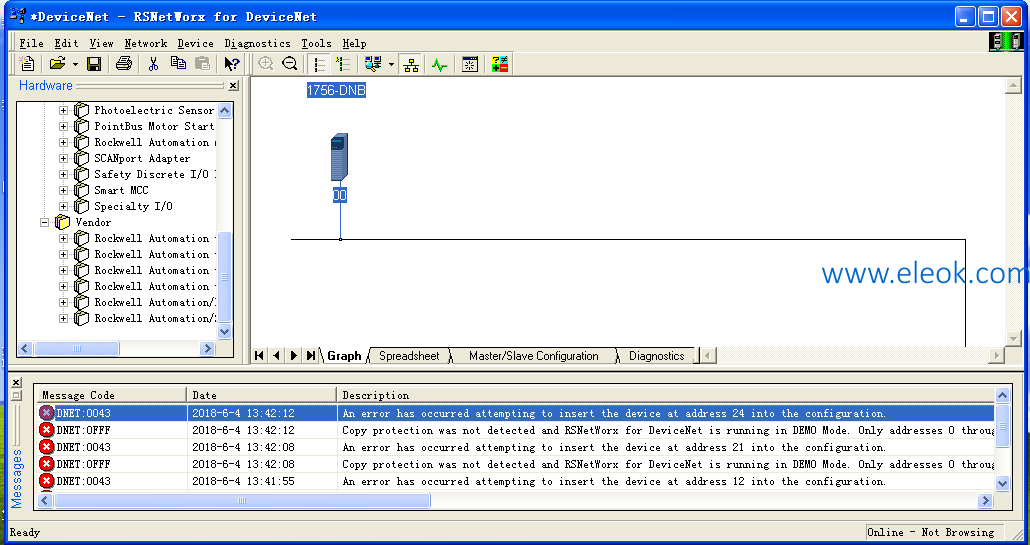Image resolution: width=1030 pixels, height=545 pixels.
Task: Switch to the Spreadsheet tab
Action: pyautogui.click(x=409, y=356)
